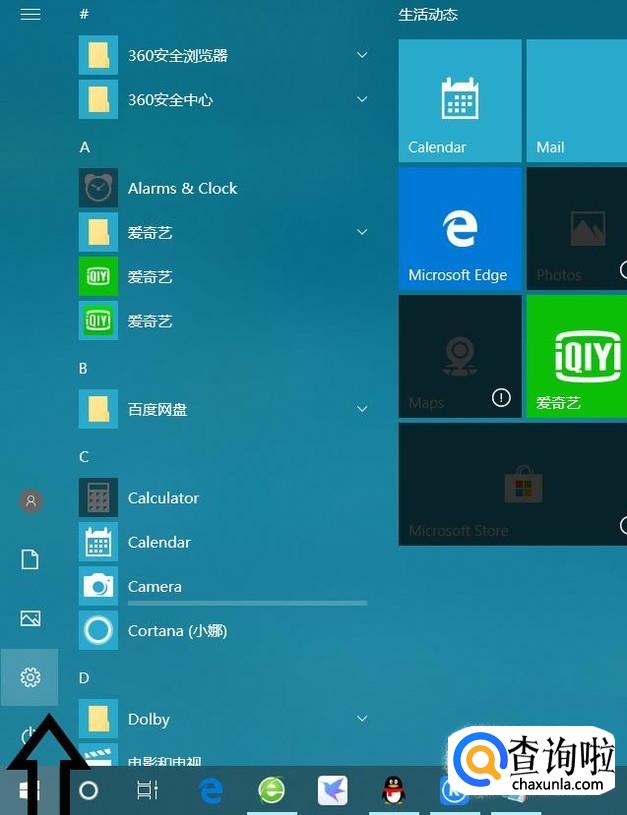
Task: Open the Microsoft Edge tile
Action: pyautogui.click(x=460, y=228)
